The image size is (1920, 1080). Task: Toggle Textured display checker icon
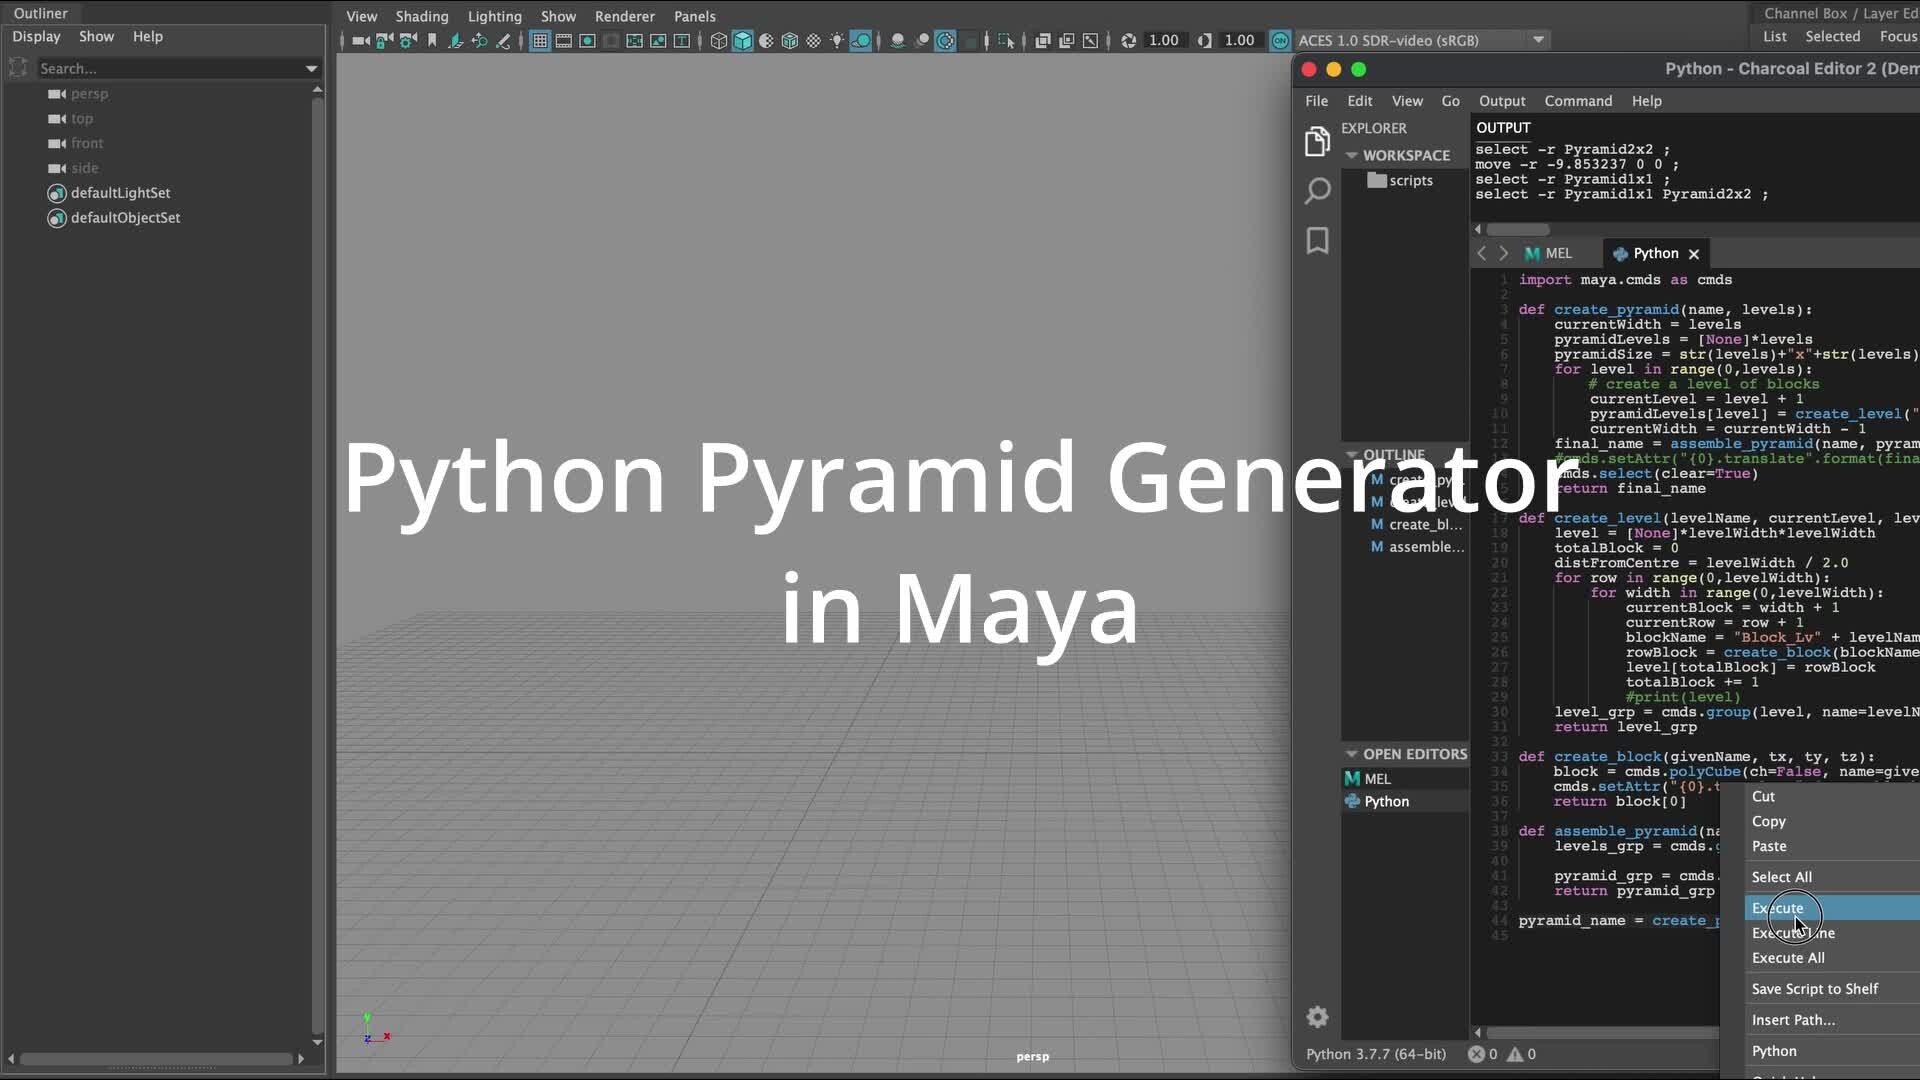[814, 41]
